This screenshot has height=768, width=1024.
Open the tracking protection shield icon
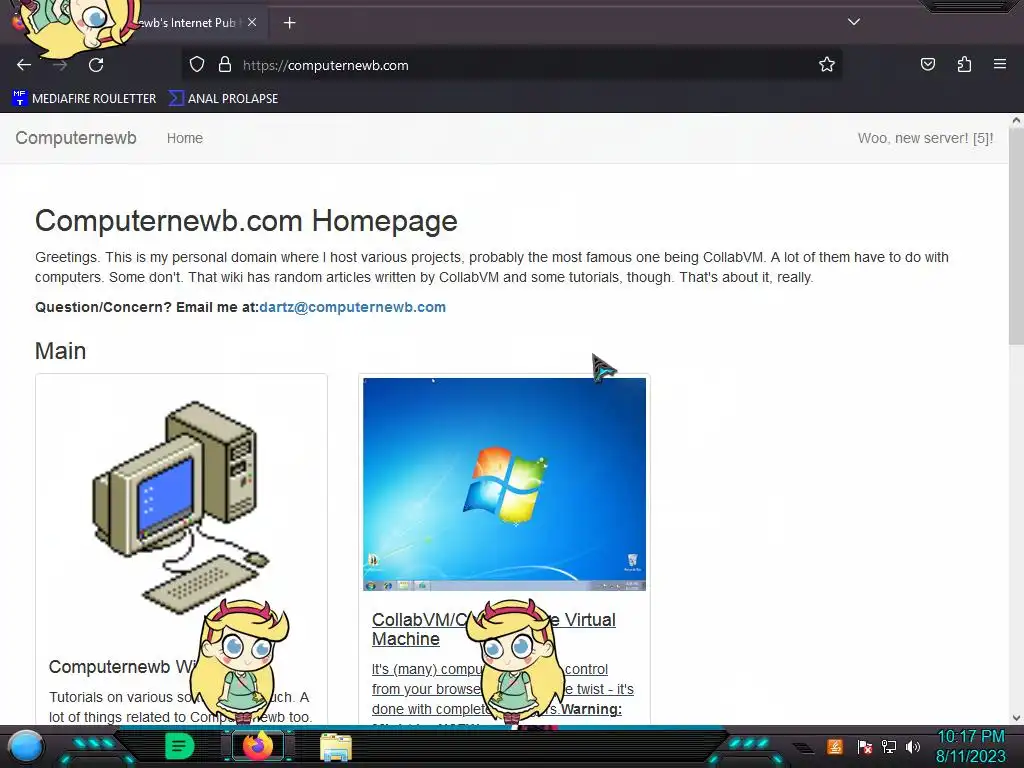click(x=197, y=65)
